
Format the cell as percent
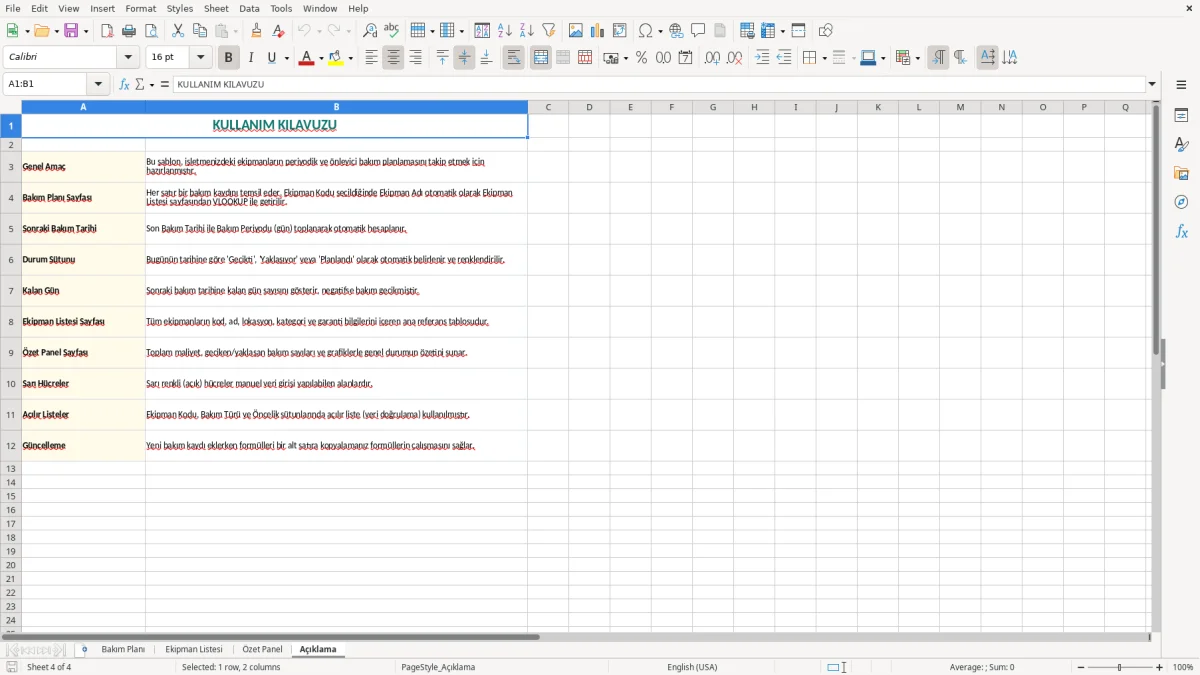642,58
